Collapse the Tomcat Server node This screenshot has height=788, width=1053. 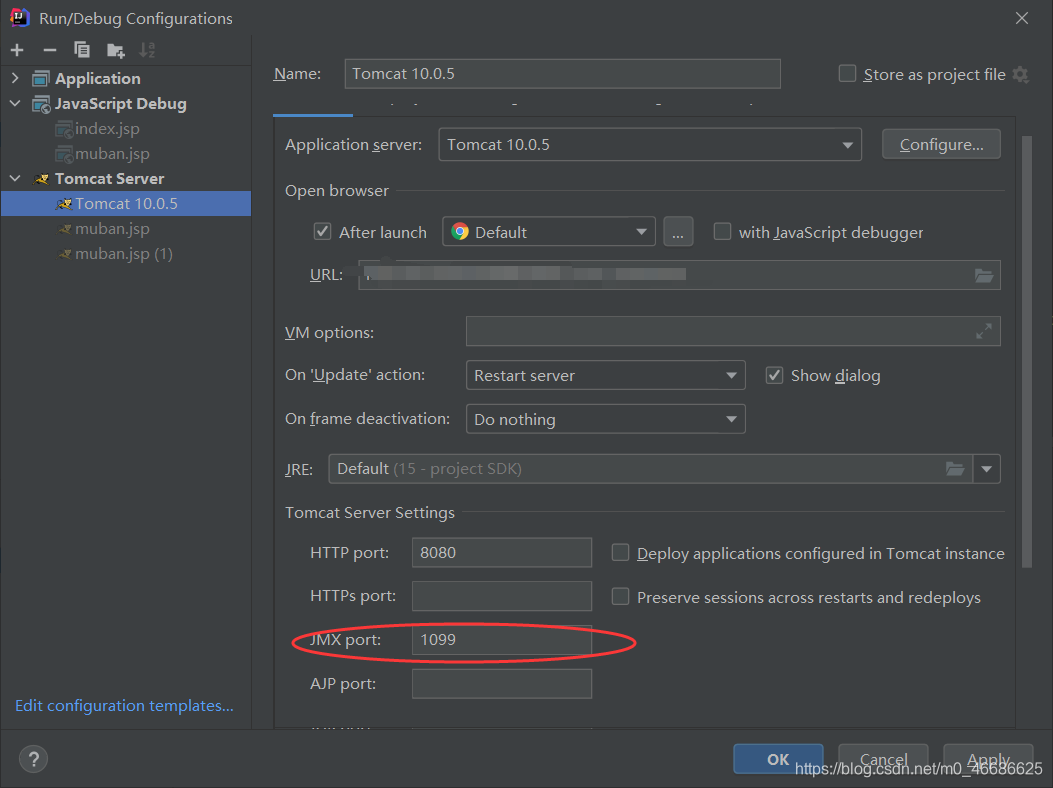coord(15,179)
